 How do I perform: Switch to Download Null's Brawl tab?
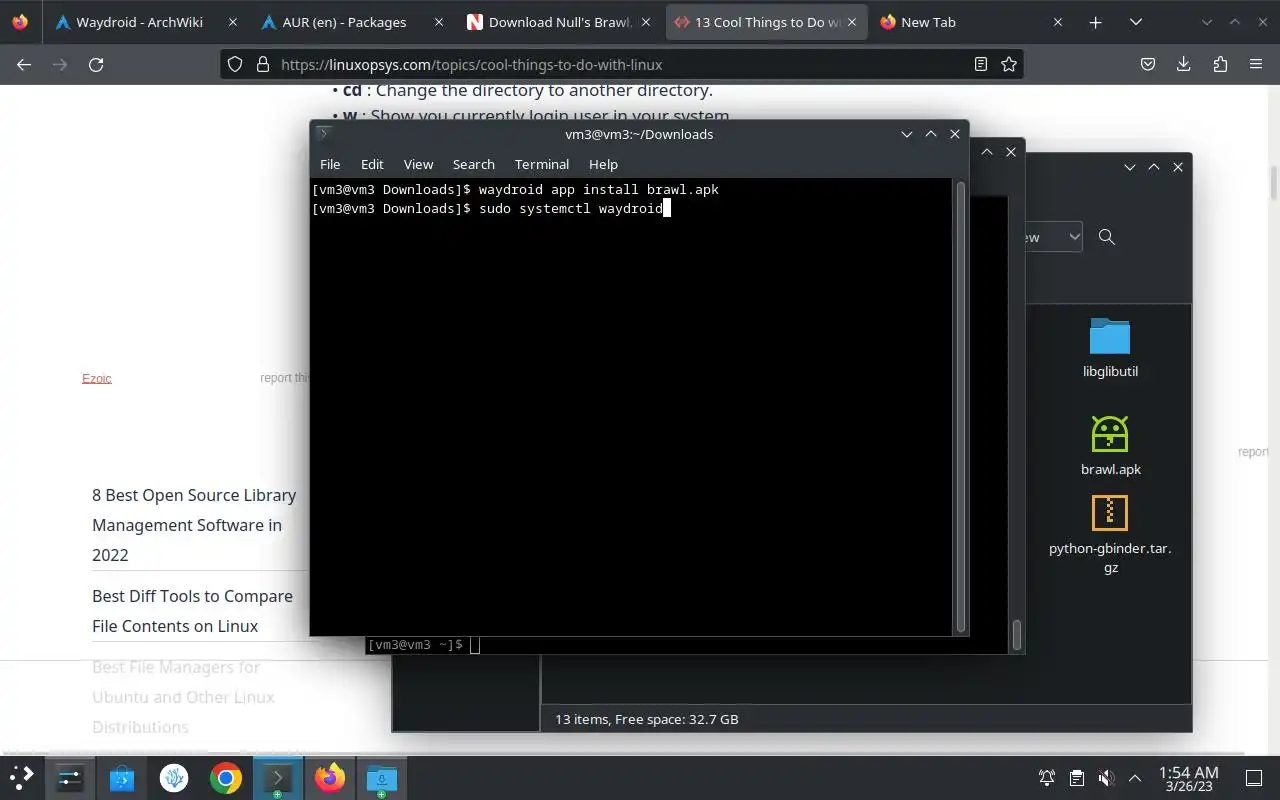point(560,22)
